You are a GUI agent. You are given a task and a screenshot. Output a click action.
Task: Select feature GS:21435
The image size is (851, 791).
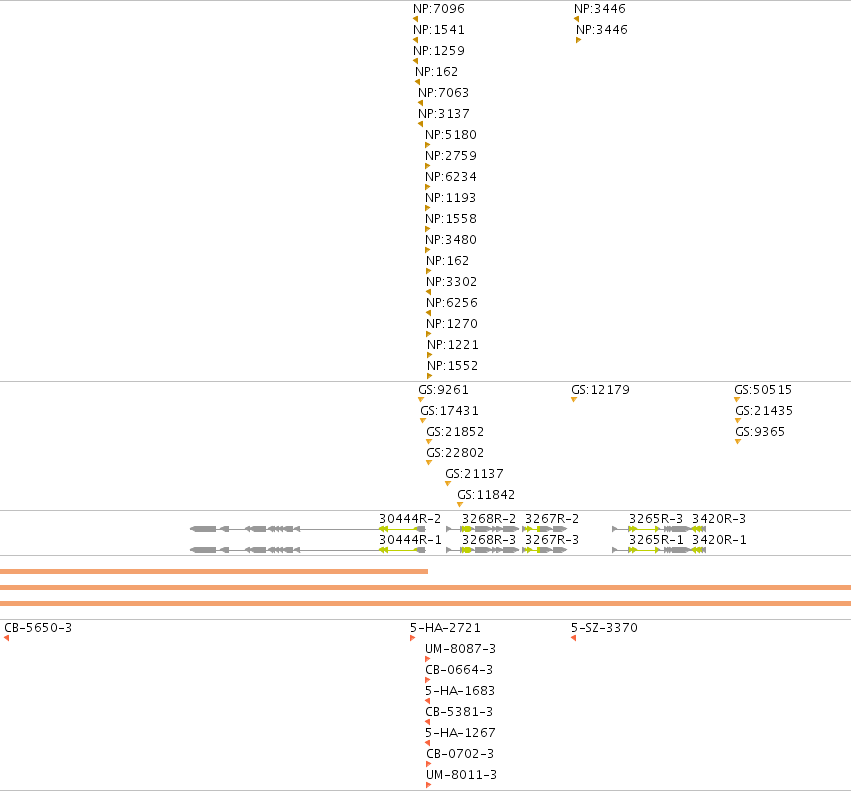pos(764,411)
